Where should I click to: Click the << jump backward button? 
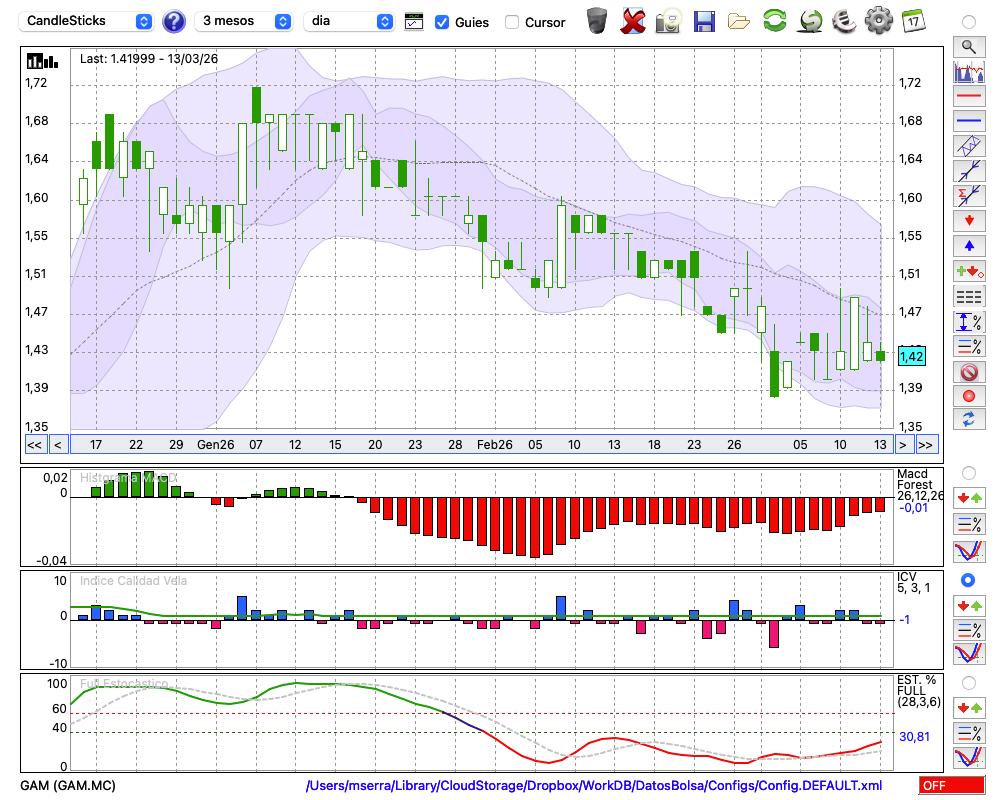(x=34, y=444)
